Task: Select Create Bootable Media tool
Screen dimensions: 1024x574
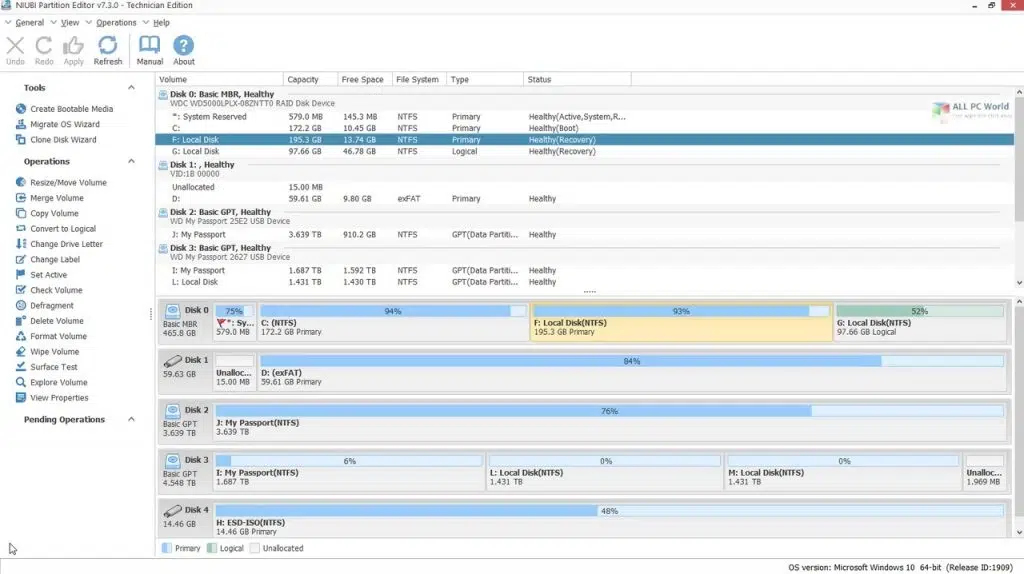Action: click(x=71, y=109)
